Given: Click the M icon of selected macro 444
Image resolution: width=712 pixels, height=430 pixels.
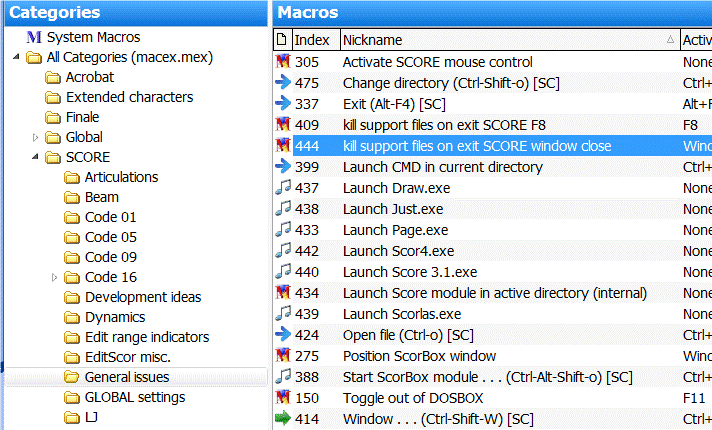Looking at the screenshot, I should click(x=283, y=145).
